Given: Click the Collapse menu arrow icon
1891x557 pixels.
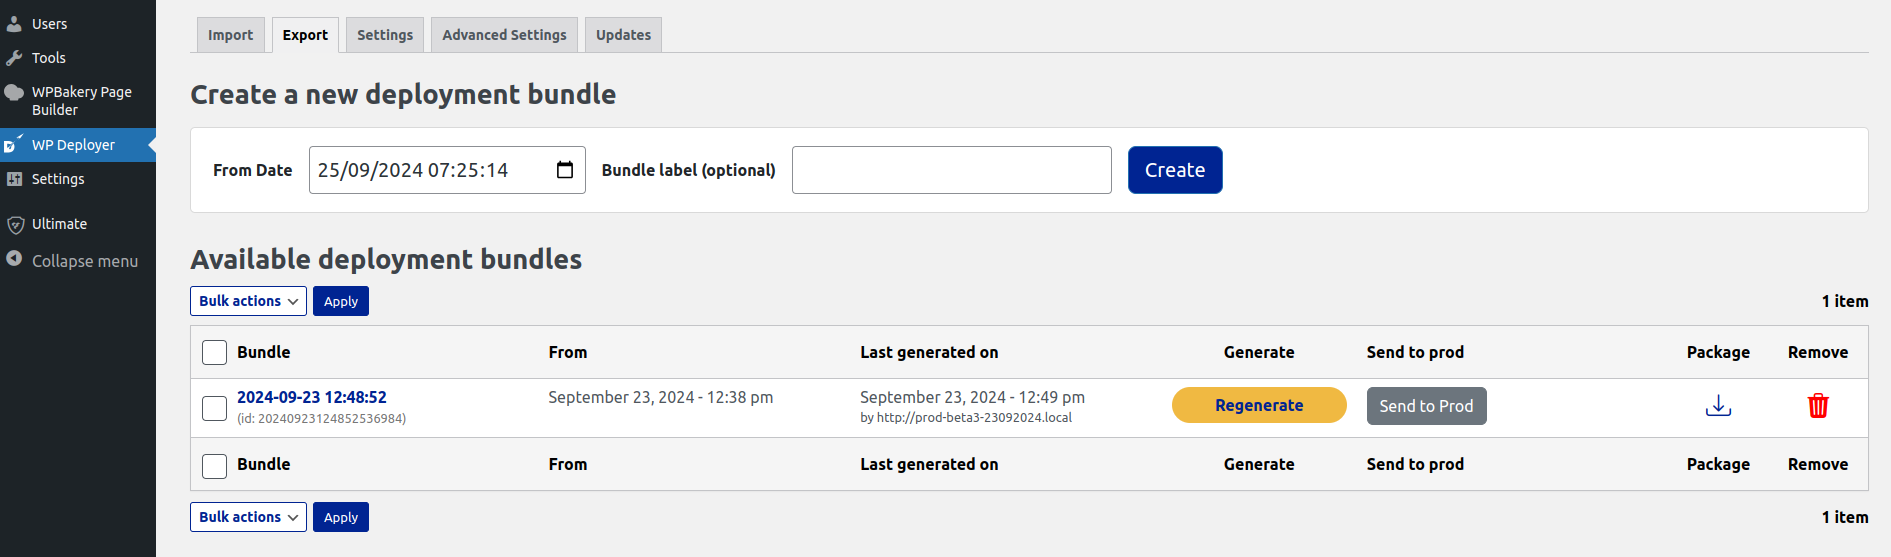Looking at the screenshot, I should [x=14, y=259].
